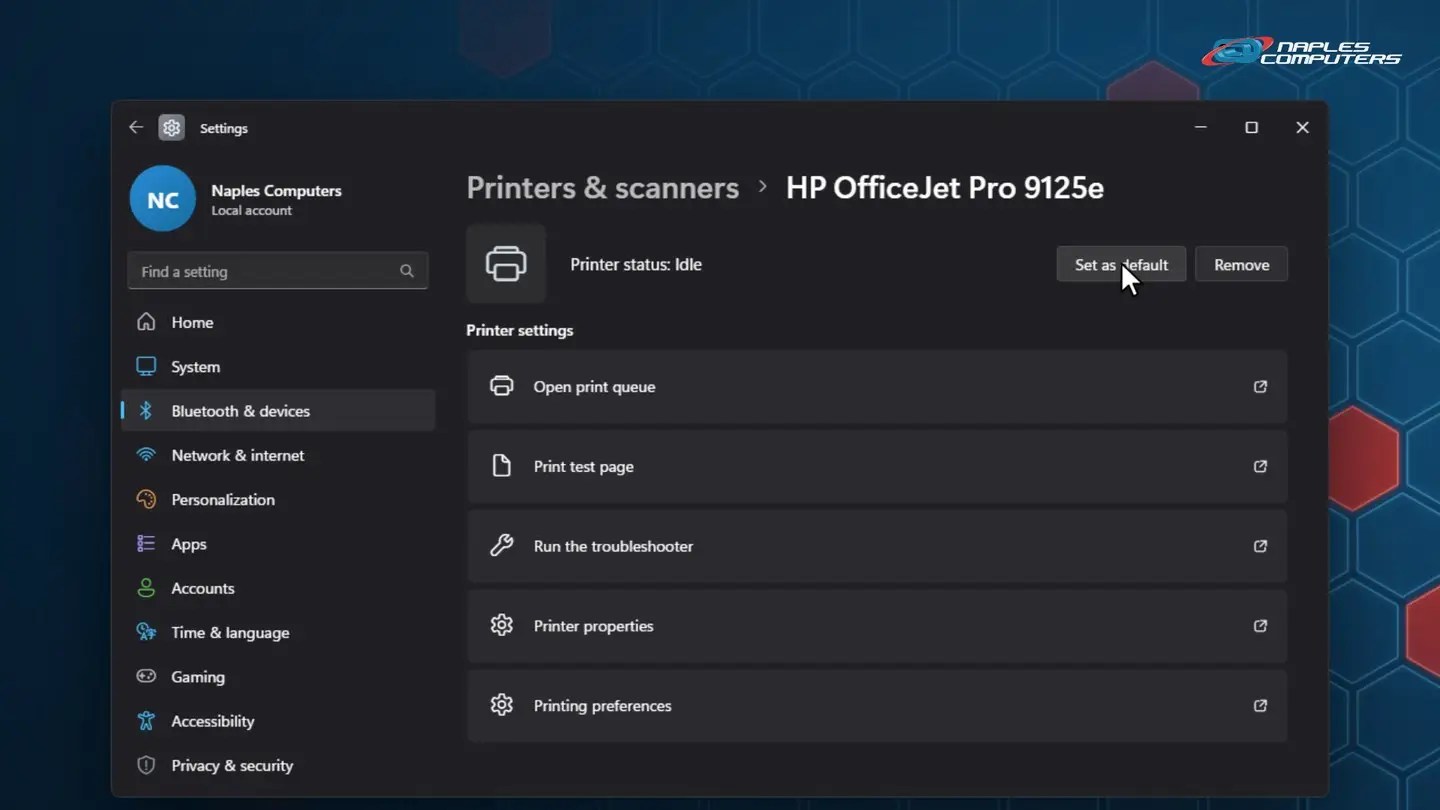Focus the Find a setting search box

coord(278,271)
